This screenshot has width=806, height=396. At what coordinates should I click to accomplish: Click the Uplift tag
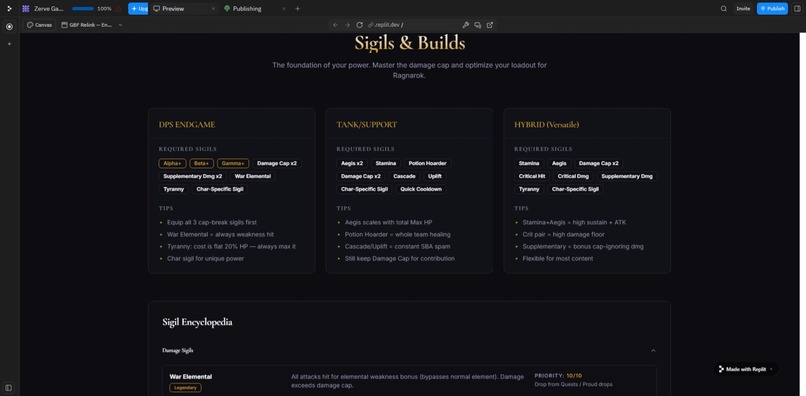coord(434,176)
